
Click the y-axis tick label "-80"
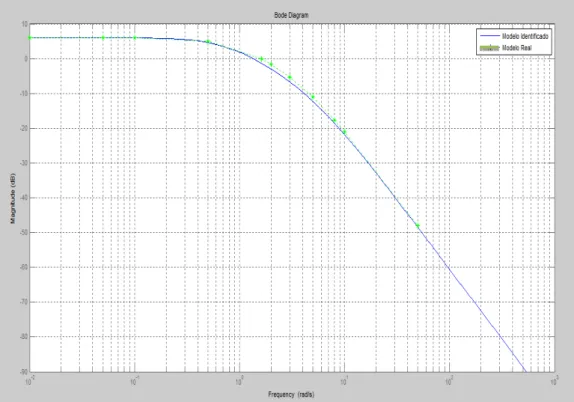(24, 336)
